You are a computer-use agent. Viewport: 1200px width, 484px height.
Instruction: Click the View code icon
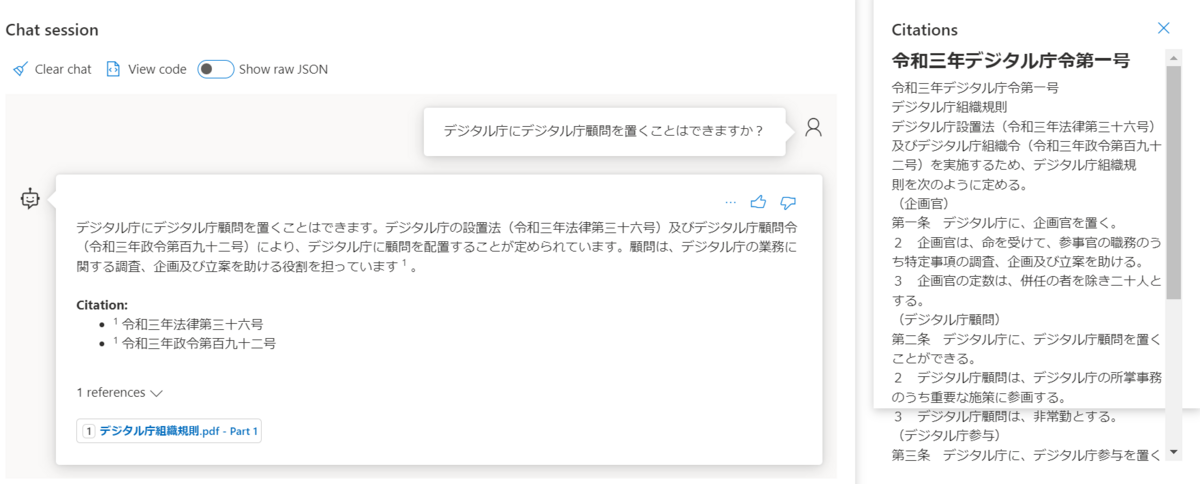(113, 69)
